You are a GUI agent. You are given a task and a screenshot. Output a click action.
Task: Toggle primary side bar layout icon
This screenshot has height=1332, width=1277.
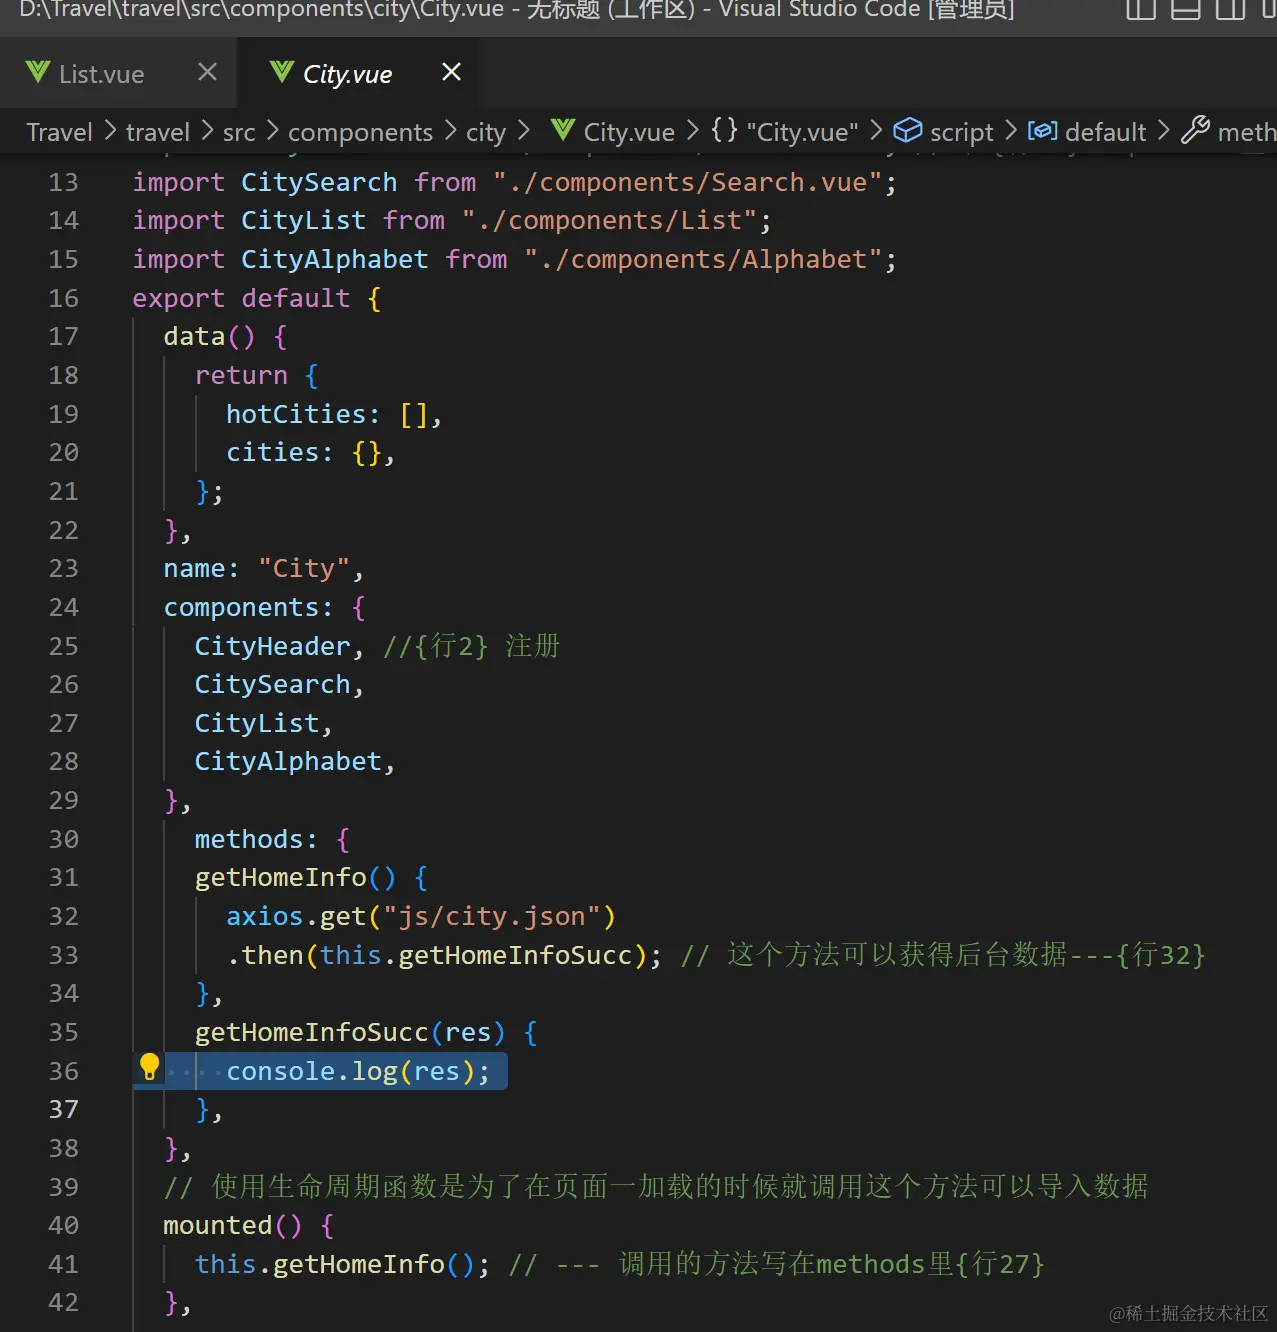pos(1141,9)
